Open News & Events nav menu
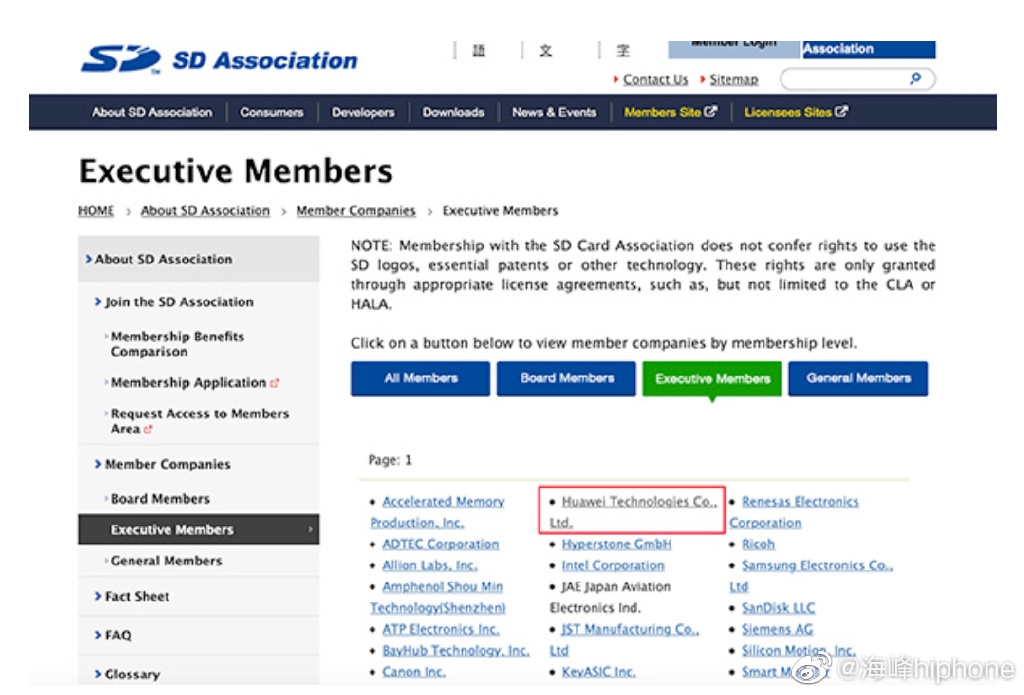The width and height of the screenshot is (1024, 695). 554,112
